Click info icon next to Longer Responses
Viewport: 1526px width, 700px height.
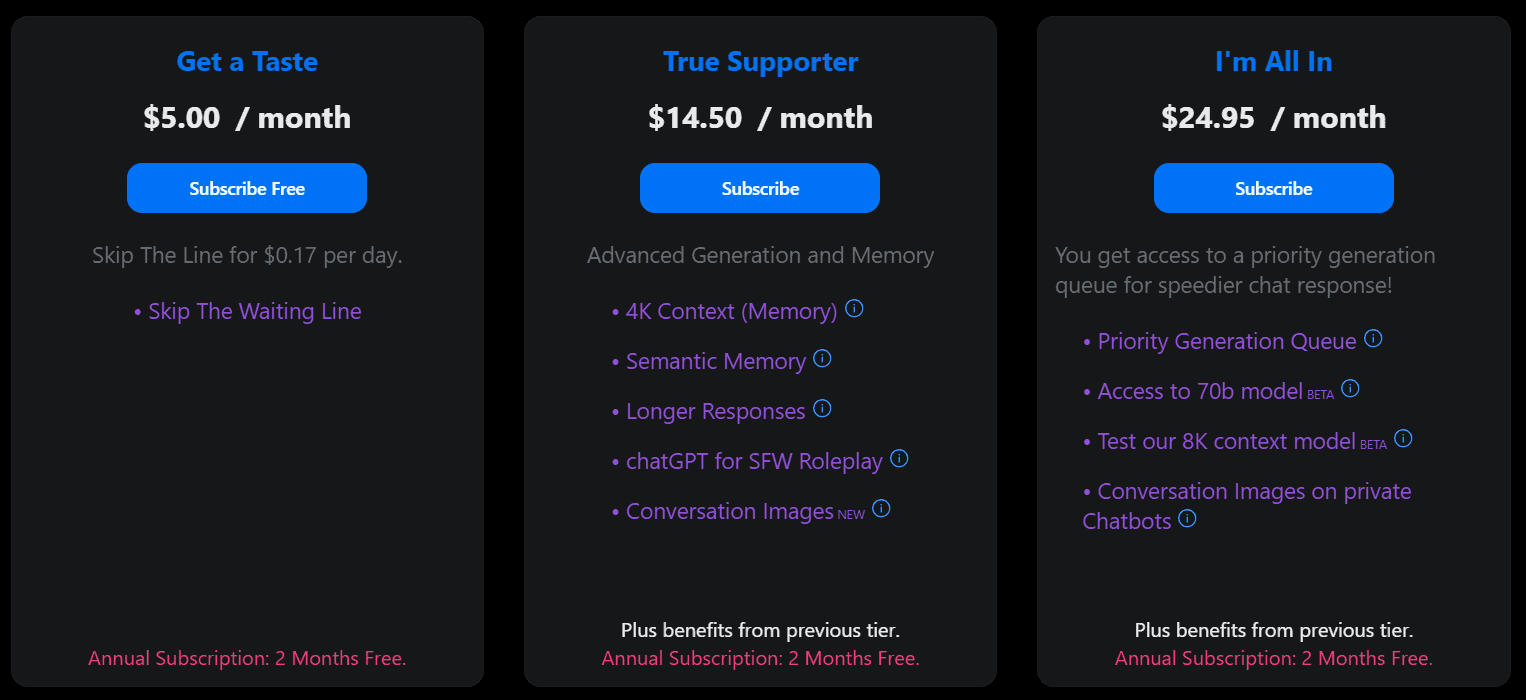(822, 409)
